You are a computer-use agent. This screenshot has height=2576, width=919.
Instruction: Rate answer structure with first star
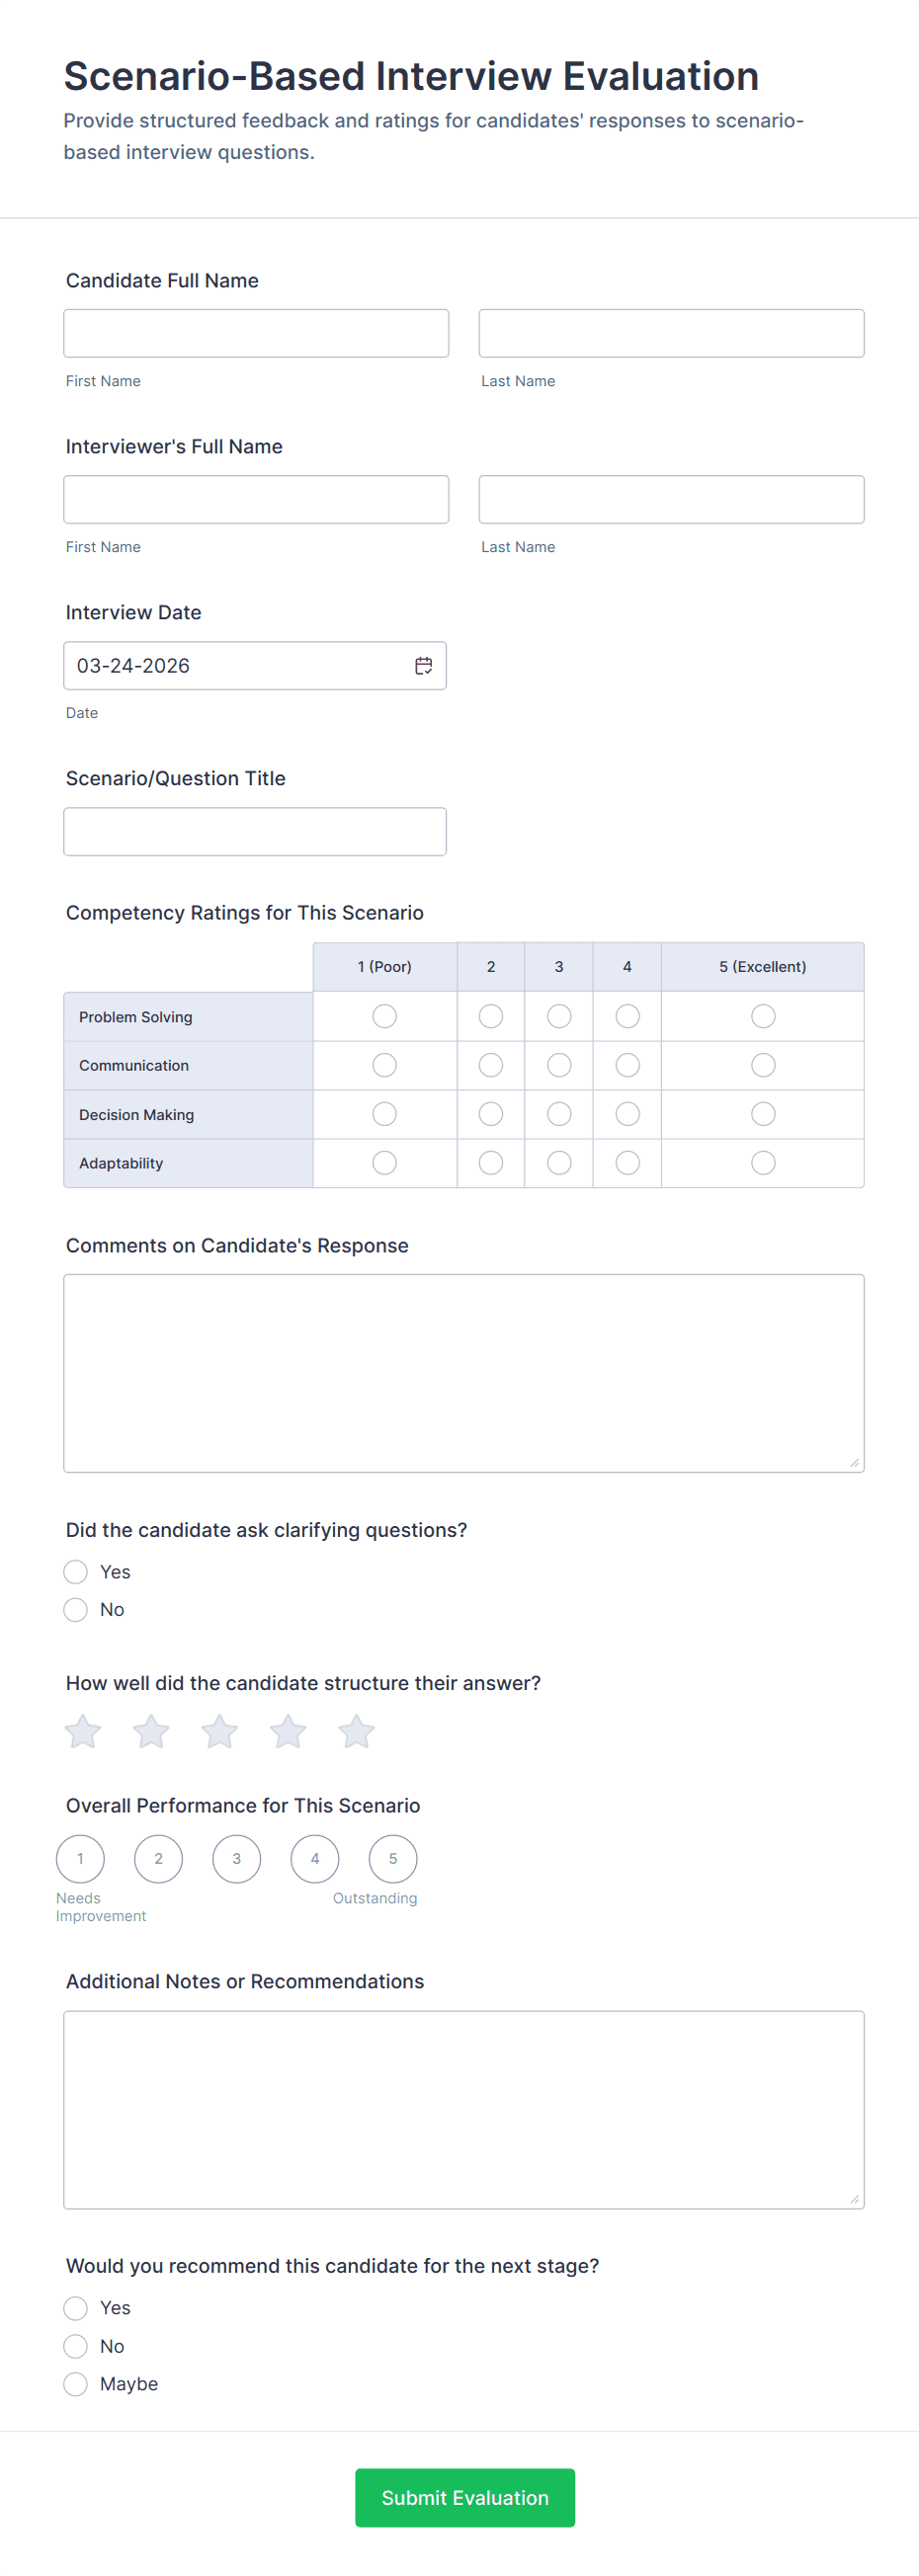(x=83, y=1731)
